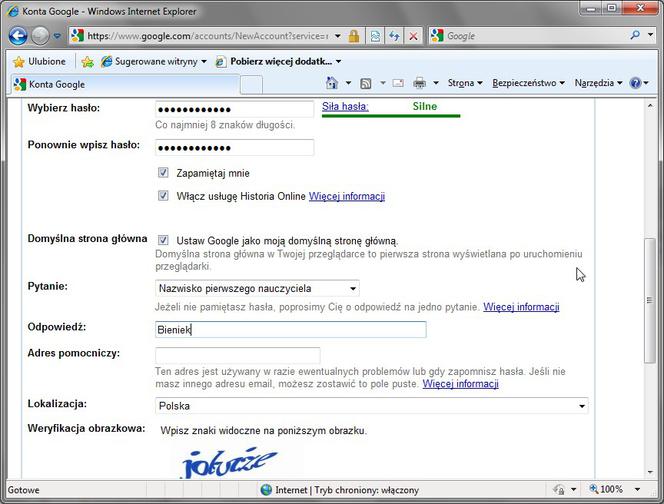Click the padlock security icon in address bar
The image size is (664, 504).
pos(354,36)
